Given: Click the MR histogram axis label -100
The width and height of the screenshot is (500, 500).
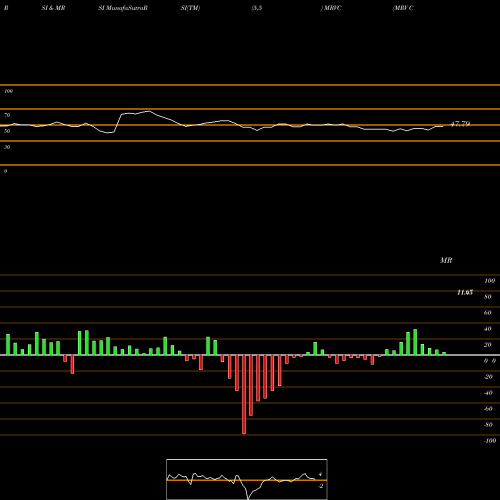Looking at the screenshot, I should (490, 441).
